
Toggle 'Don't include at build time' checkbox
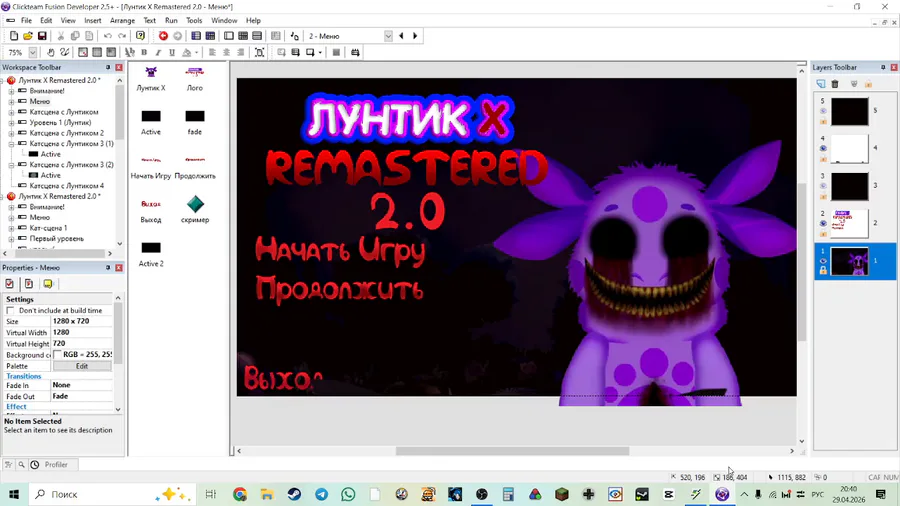(x=10, y=310)
